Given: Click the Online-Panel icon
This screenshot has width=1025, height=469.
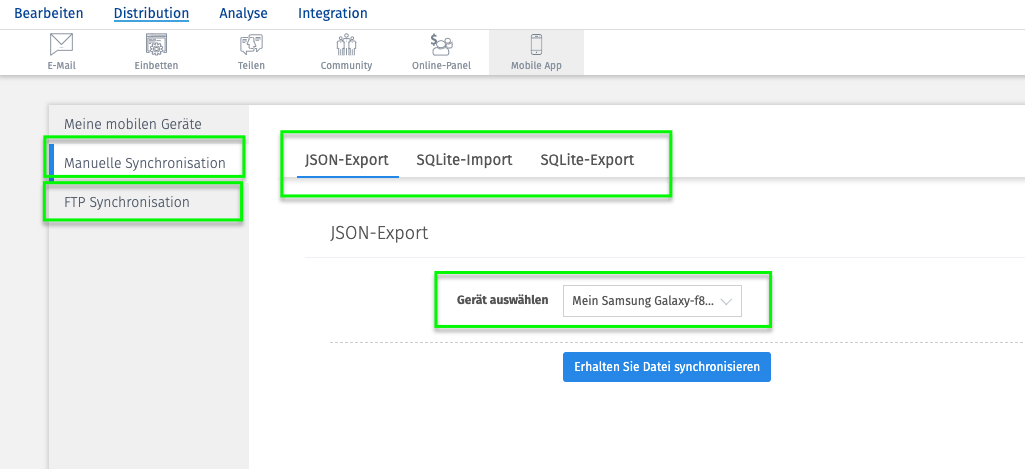Looking at the screenshot, I should click(x=441, y=44).
